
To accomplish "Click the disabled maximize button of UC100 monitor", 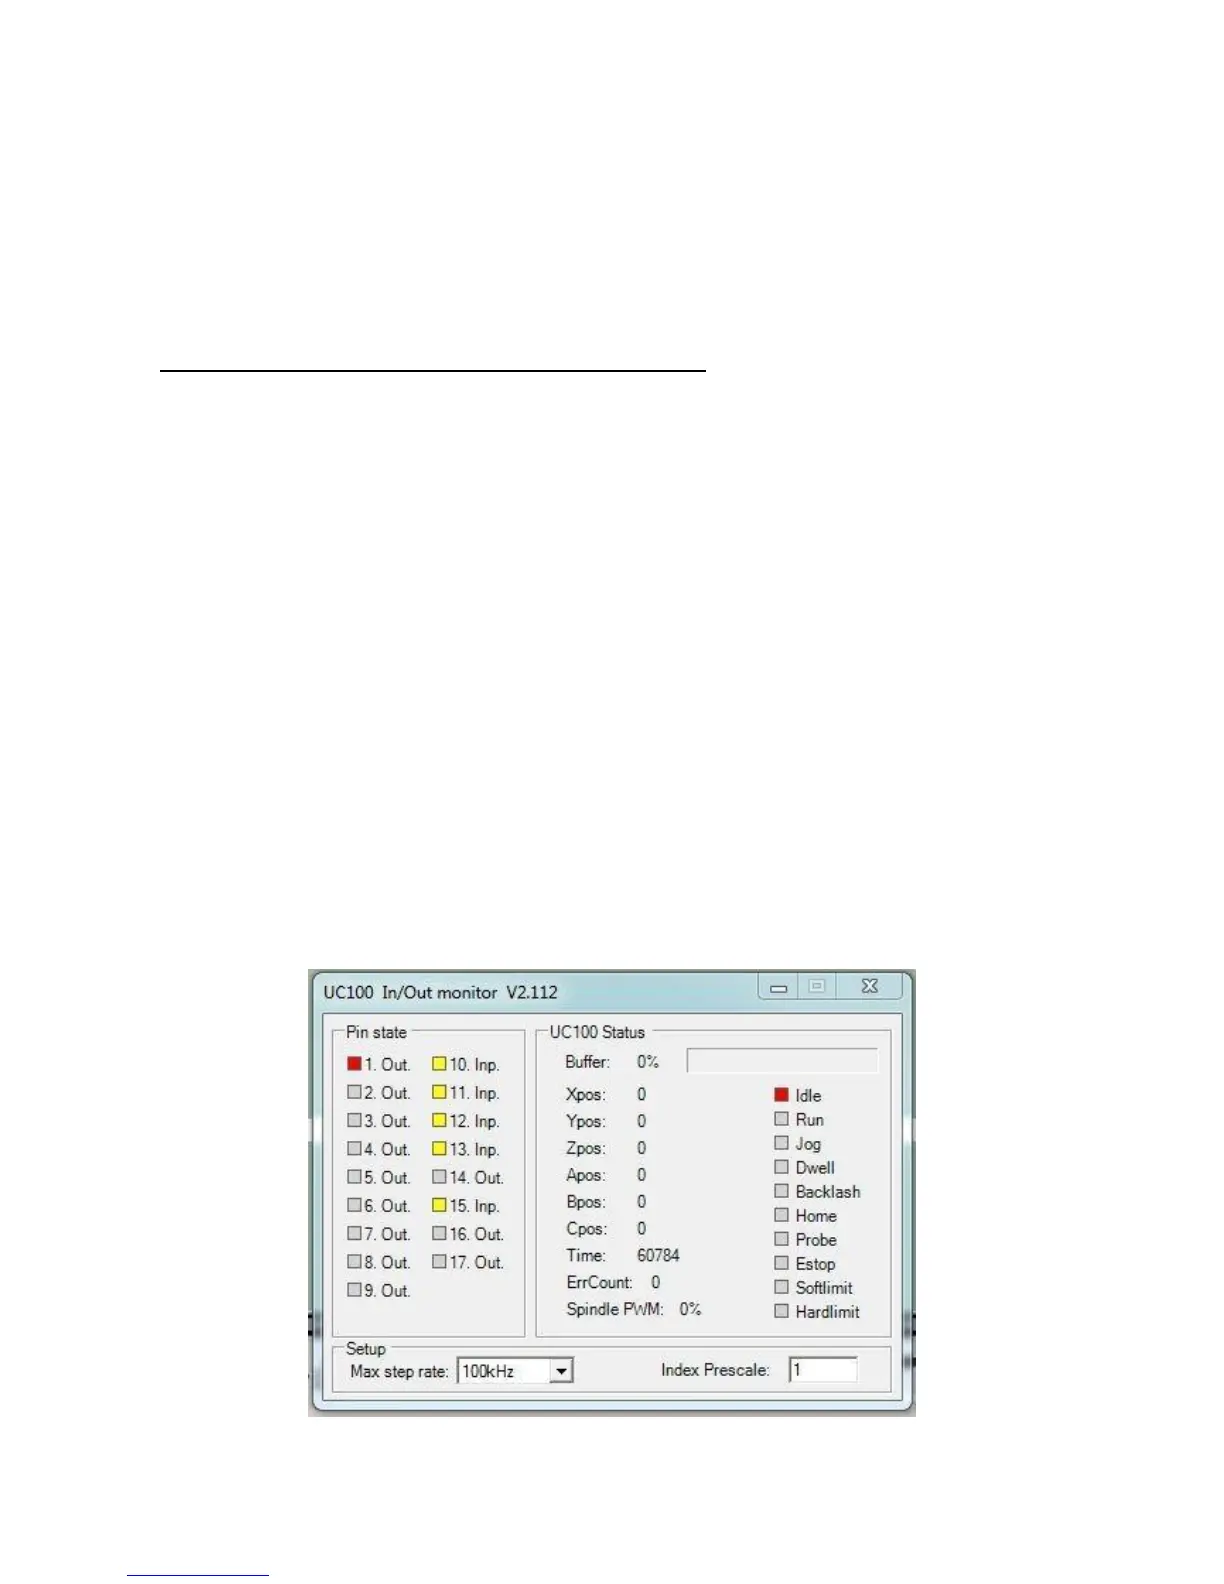I will pos(817,987).
